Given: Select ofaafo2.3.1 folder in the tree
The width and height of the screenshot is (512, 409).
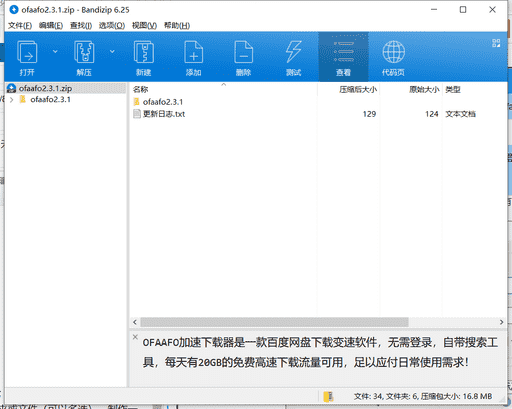Looking at the screenshot, I should coord(50,100).
